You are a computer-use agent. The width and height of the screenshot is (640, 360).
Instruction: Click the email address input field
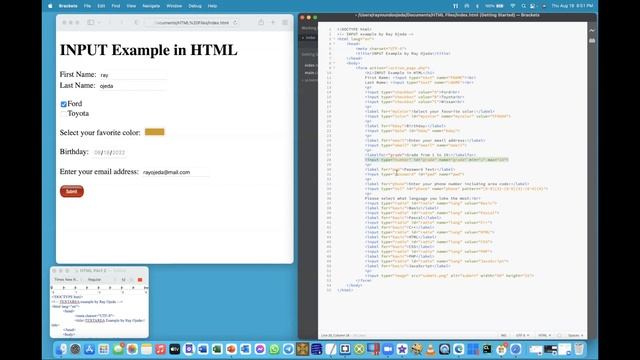(x=176, y=172)
